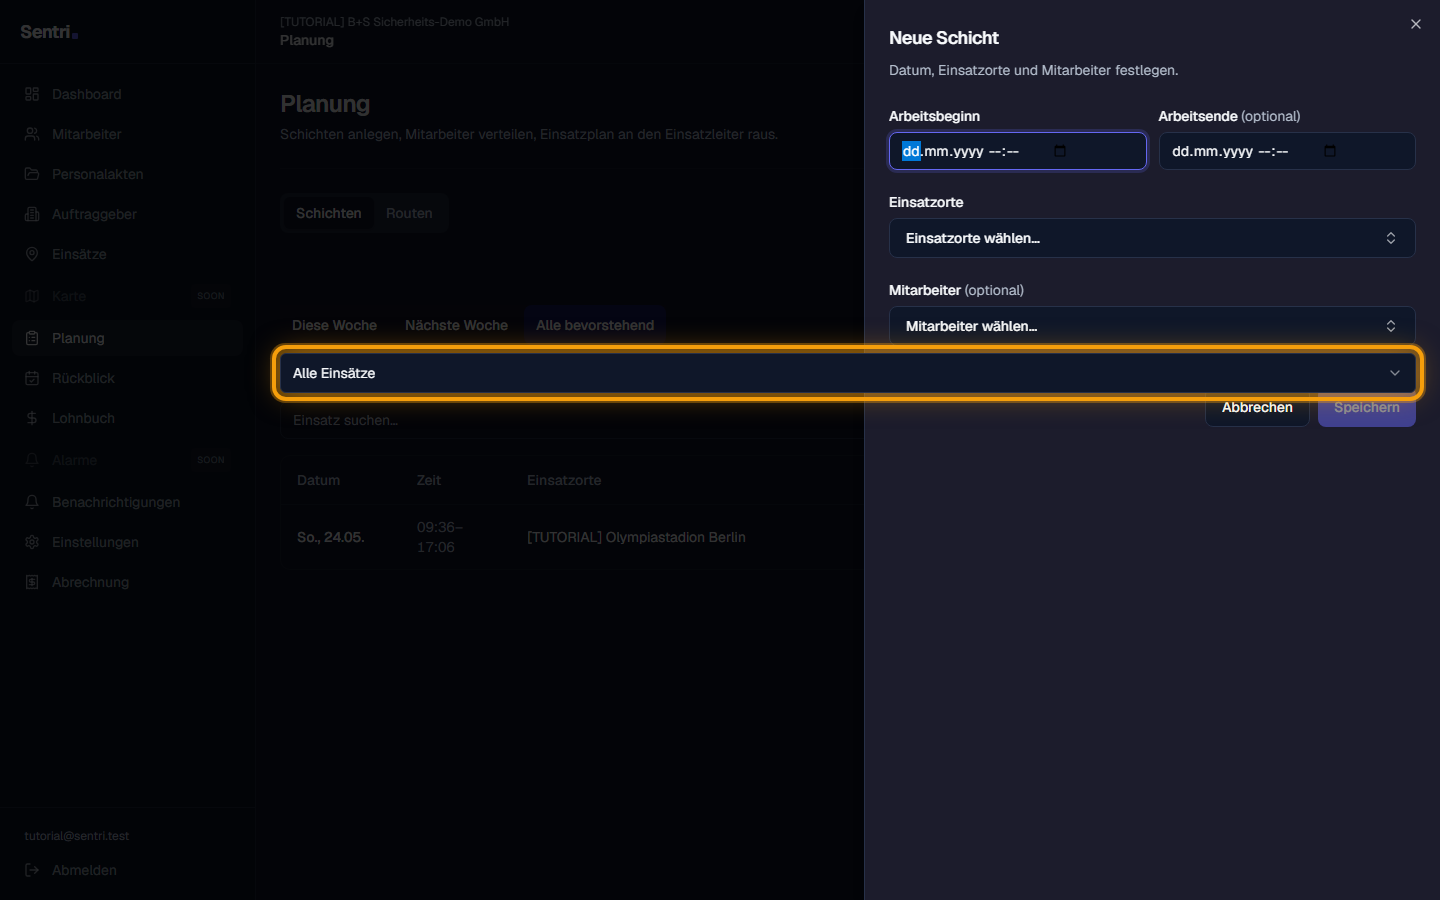Click the Mitarbeiter up-down selector arrows

pos(1391,326)
